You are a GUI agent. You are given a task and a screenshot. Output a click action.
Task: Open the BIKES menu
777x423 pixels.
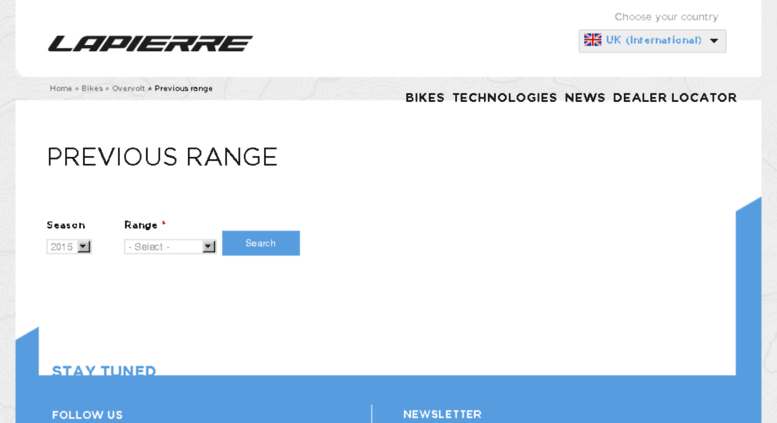coord(425,98)
